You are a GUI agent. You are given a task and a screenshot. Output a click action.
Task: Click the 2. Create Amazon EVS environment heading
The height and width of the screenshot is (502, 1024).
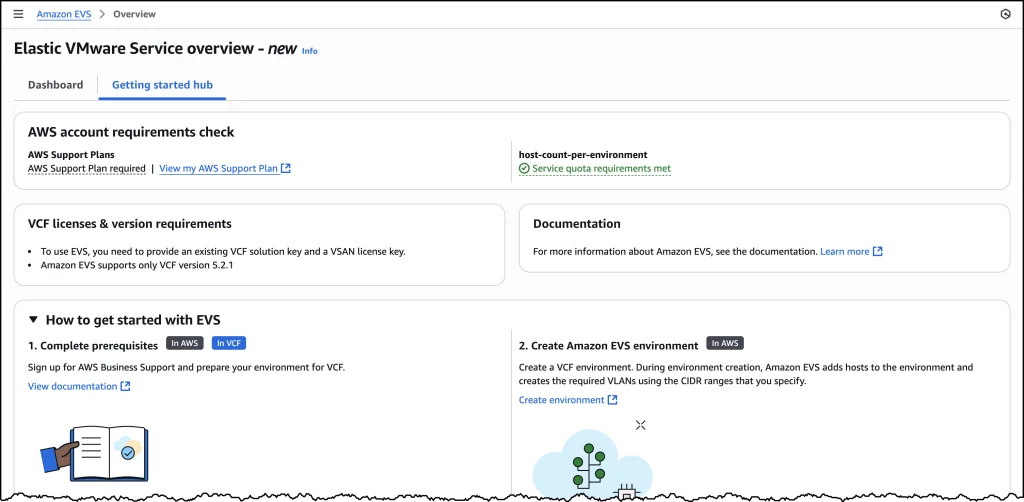pyautogui.click(x=609, y=345)
